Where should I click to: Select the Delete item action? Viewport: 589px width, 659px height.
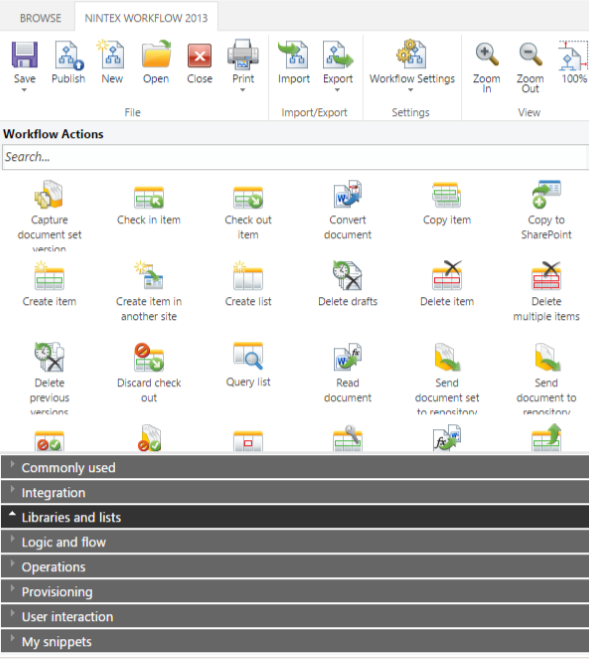(x=447, y=284)
